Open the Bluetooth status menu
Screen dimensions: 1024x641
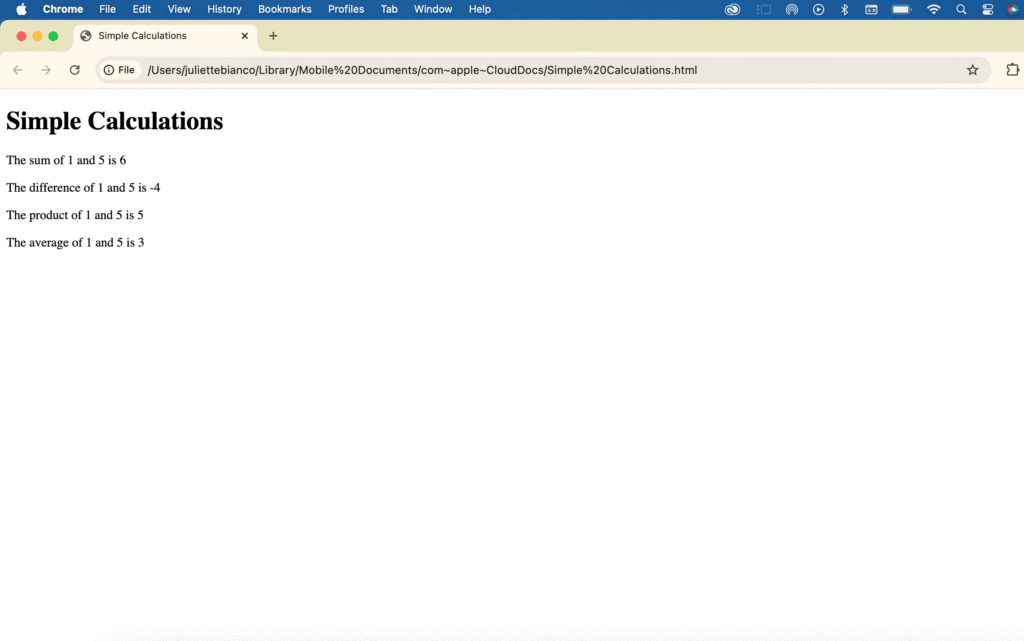[x=844, y=9]
